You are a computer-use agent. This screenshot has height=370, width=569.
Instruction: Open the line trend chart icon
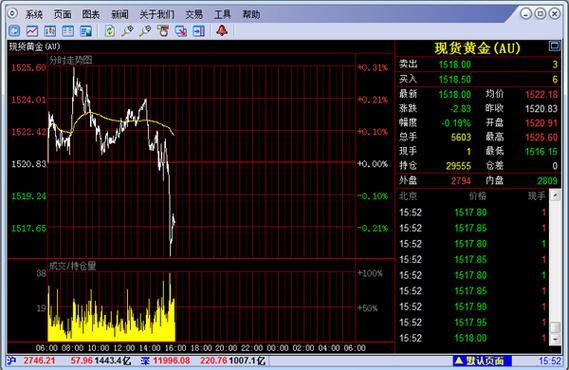(32, 31)
